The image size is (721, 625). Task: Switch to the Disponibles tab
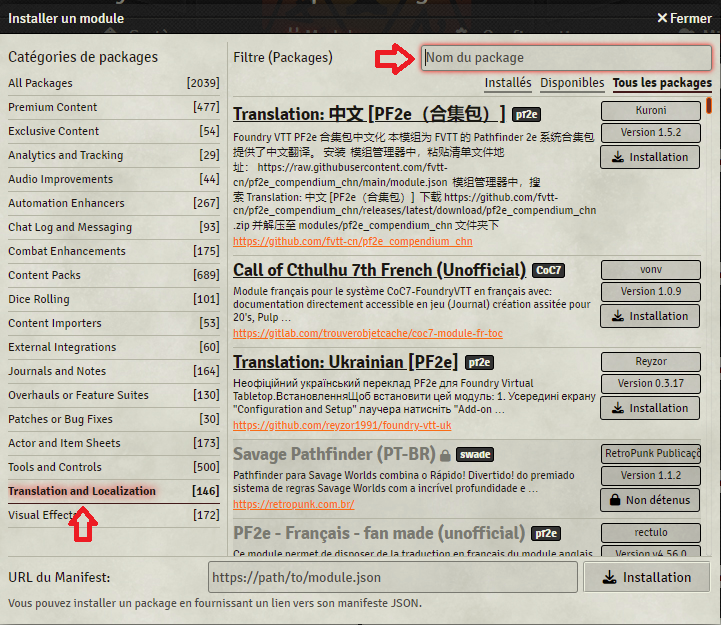point(572,83)
